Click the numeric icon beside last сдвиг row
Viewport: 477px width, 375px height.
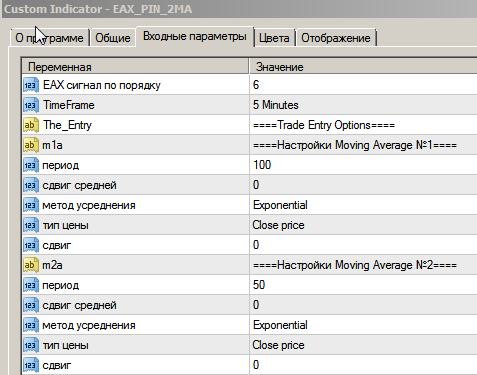(31, 365)
